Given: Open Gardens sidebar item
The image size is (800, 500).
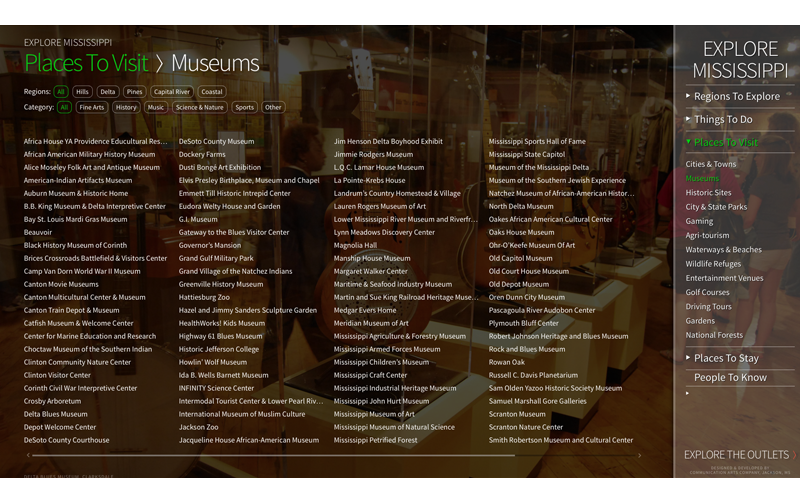Looking at the screenshot, I should [x=700, y=321].
